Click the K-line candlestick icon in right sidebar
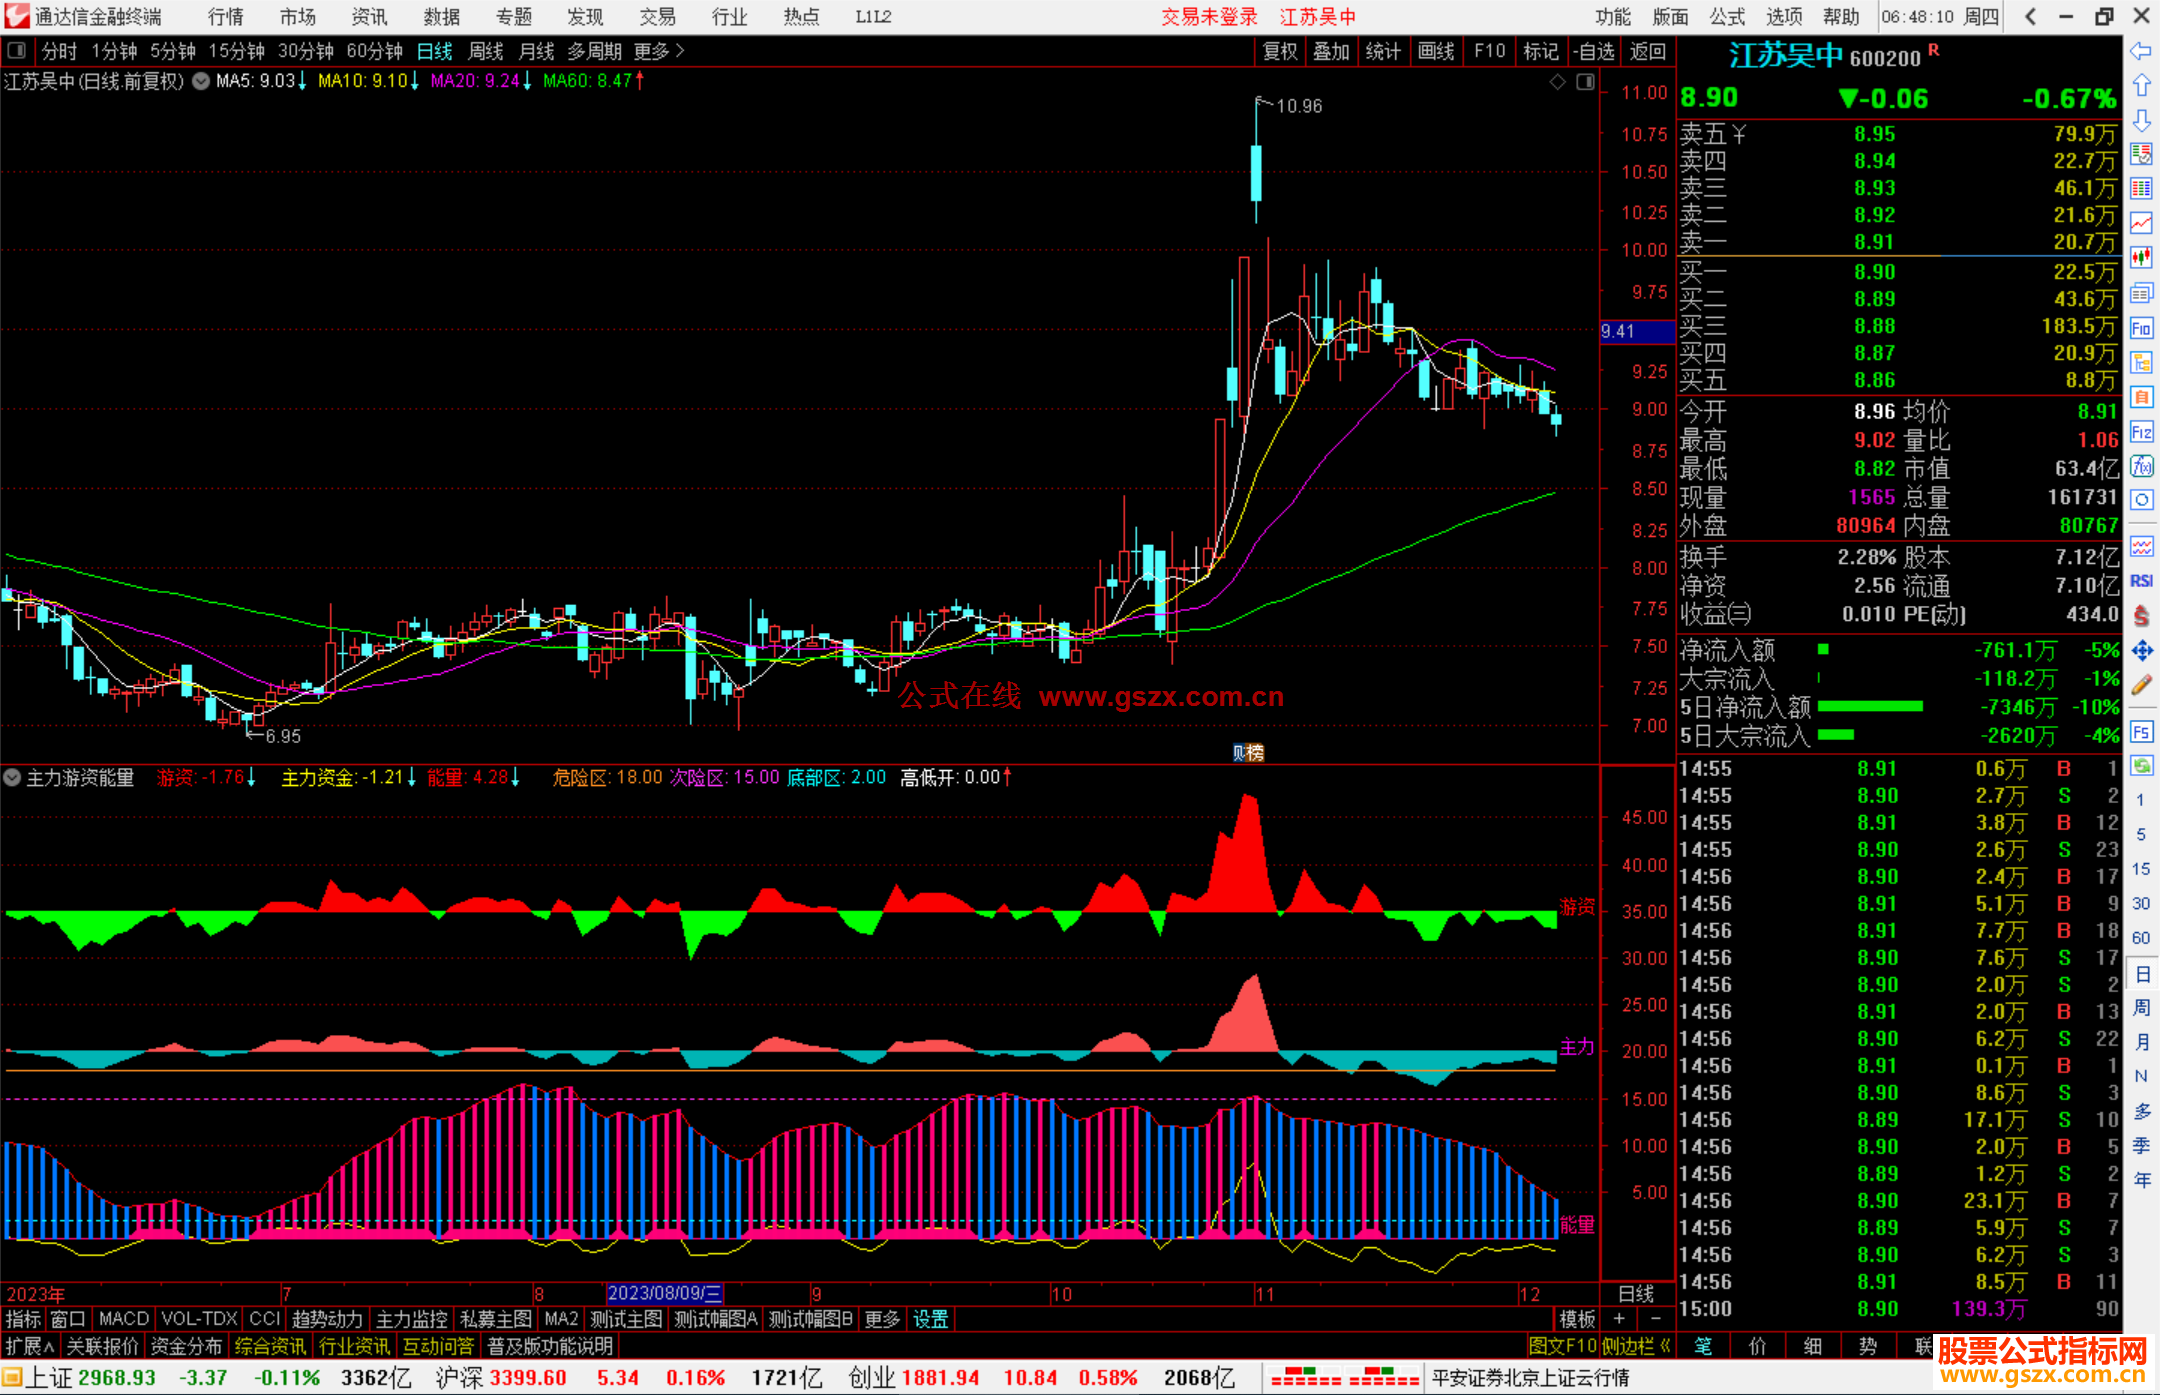Viewport: 2160px width, 1395px height. coord(2141,258)
